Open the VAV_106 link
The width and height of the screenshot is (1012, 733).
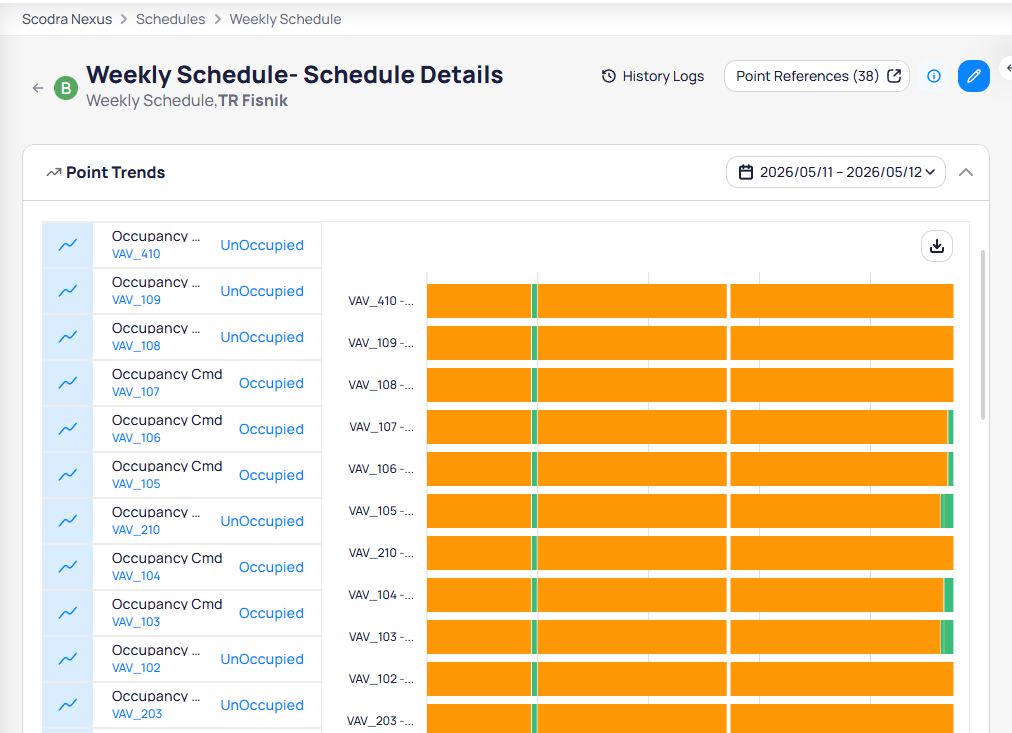pyautogui.click(x=136, y=438)
